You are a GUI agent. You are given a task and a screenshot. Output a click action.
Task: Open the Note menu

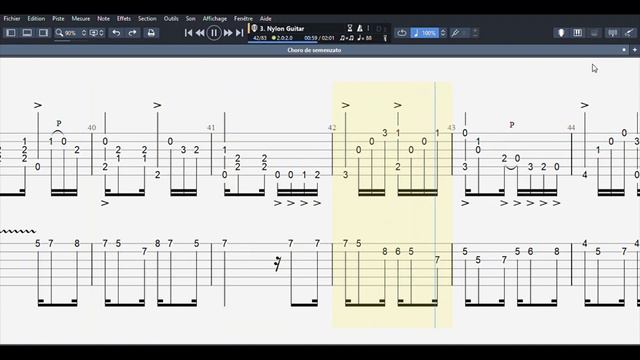103,19
